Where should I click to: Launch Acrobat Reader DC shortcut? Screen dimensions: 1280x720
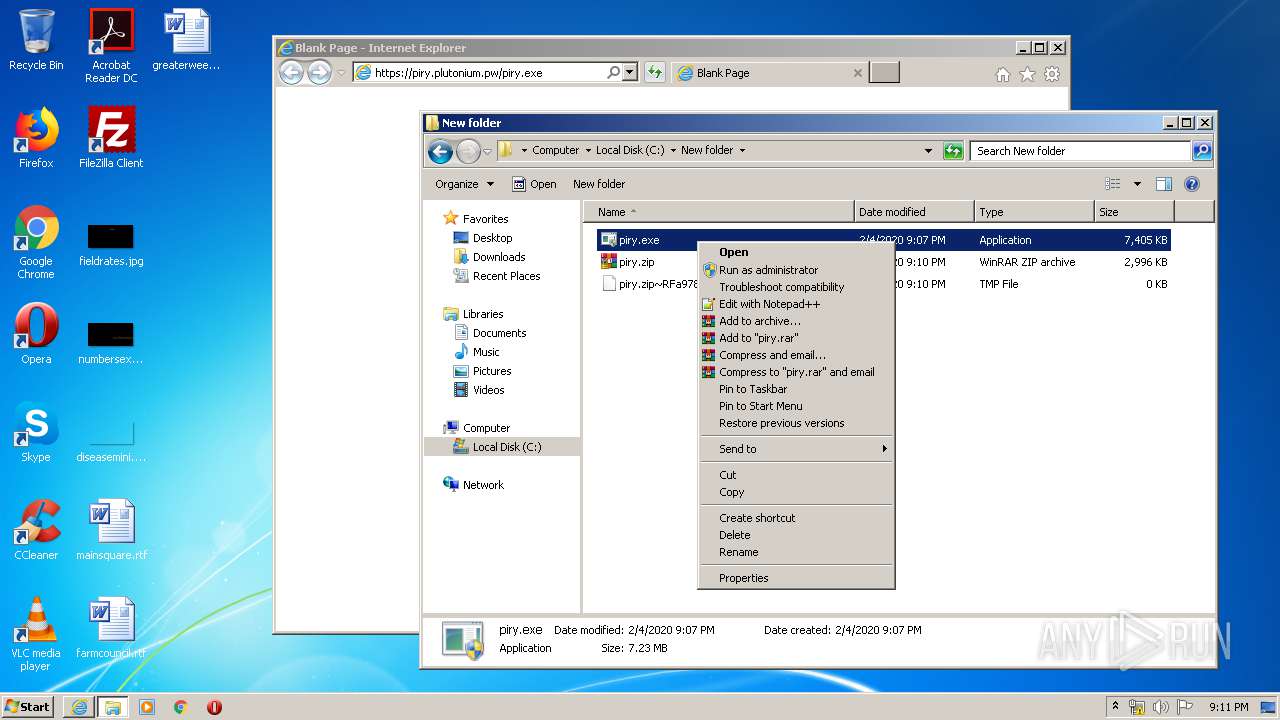pos(111,45)
